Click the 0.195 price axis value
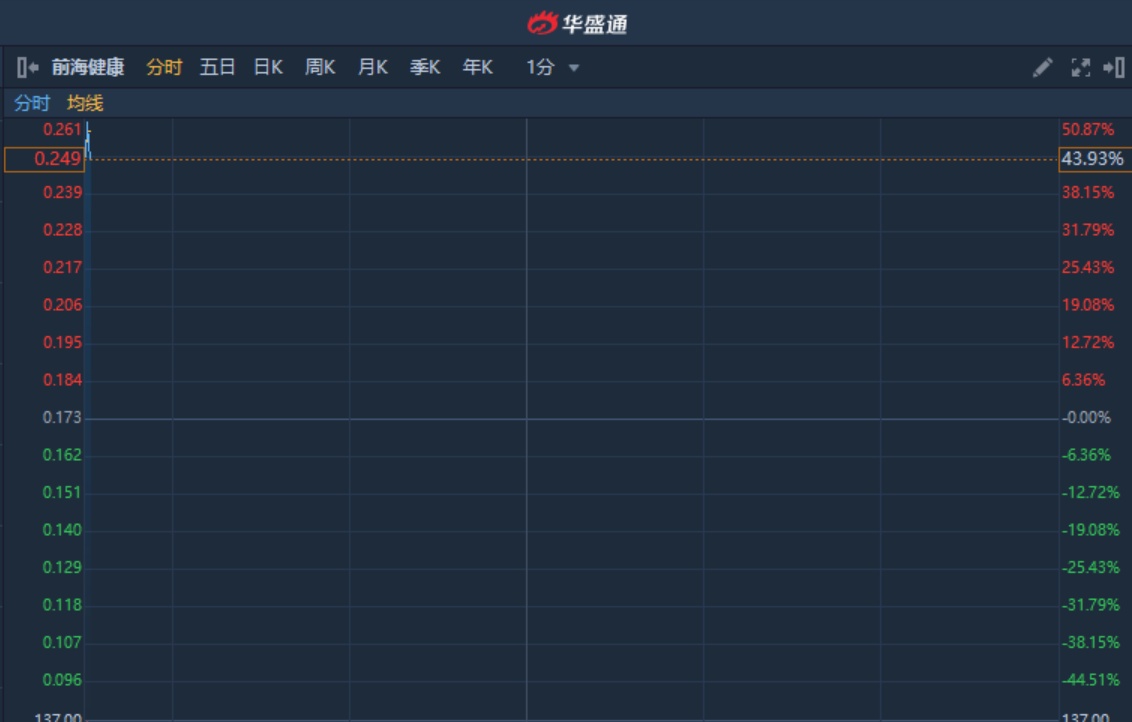 63,343
